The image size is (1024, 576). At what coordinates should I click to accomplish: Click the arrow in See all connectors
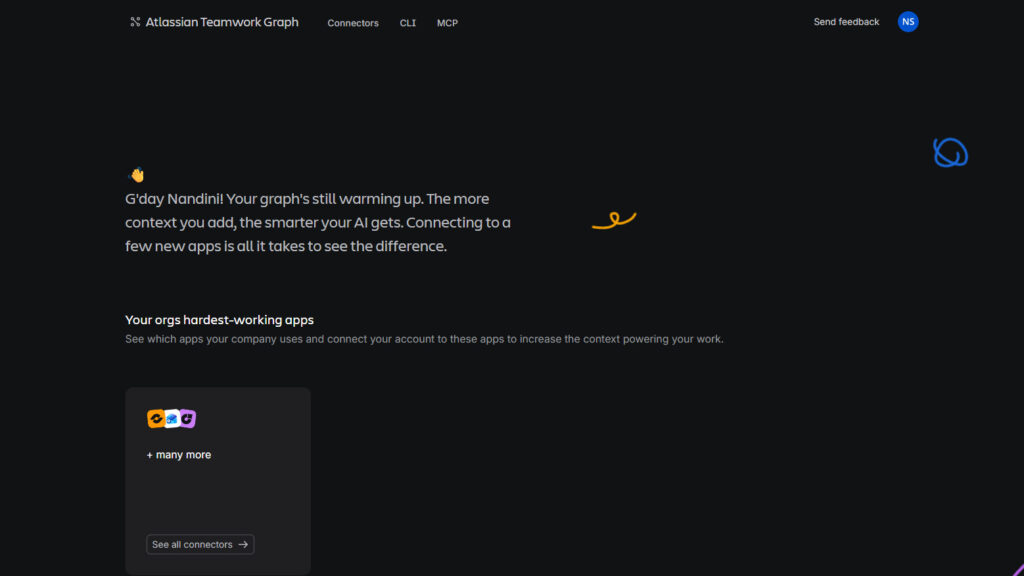click(243, 545)
